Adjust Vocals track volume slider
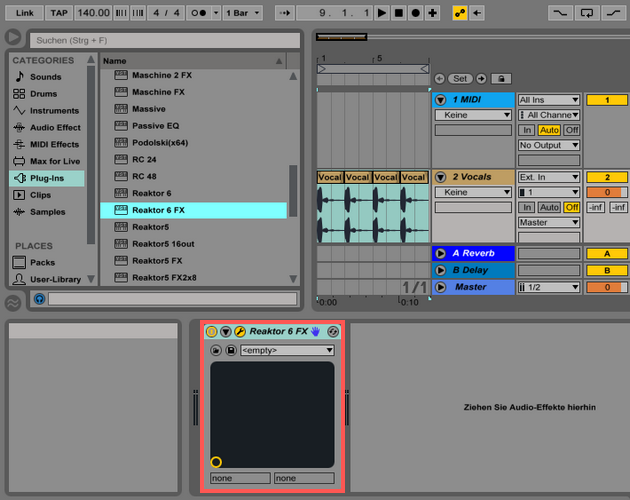The height and width of the screenshot is (500, 630). pos(607,192)
